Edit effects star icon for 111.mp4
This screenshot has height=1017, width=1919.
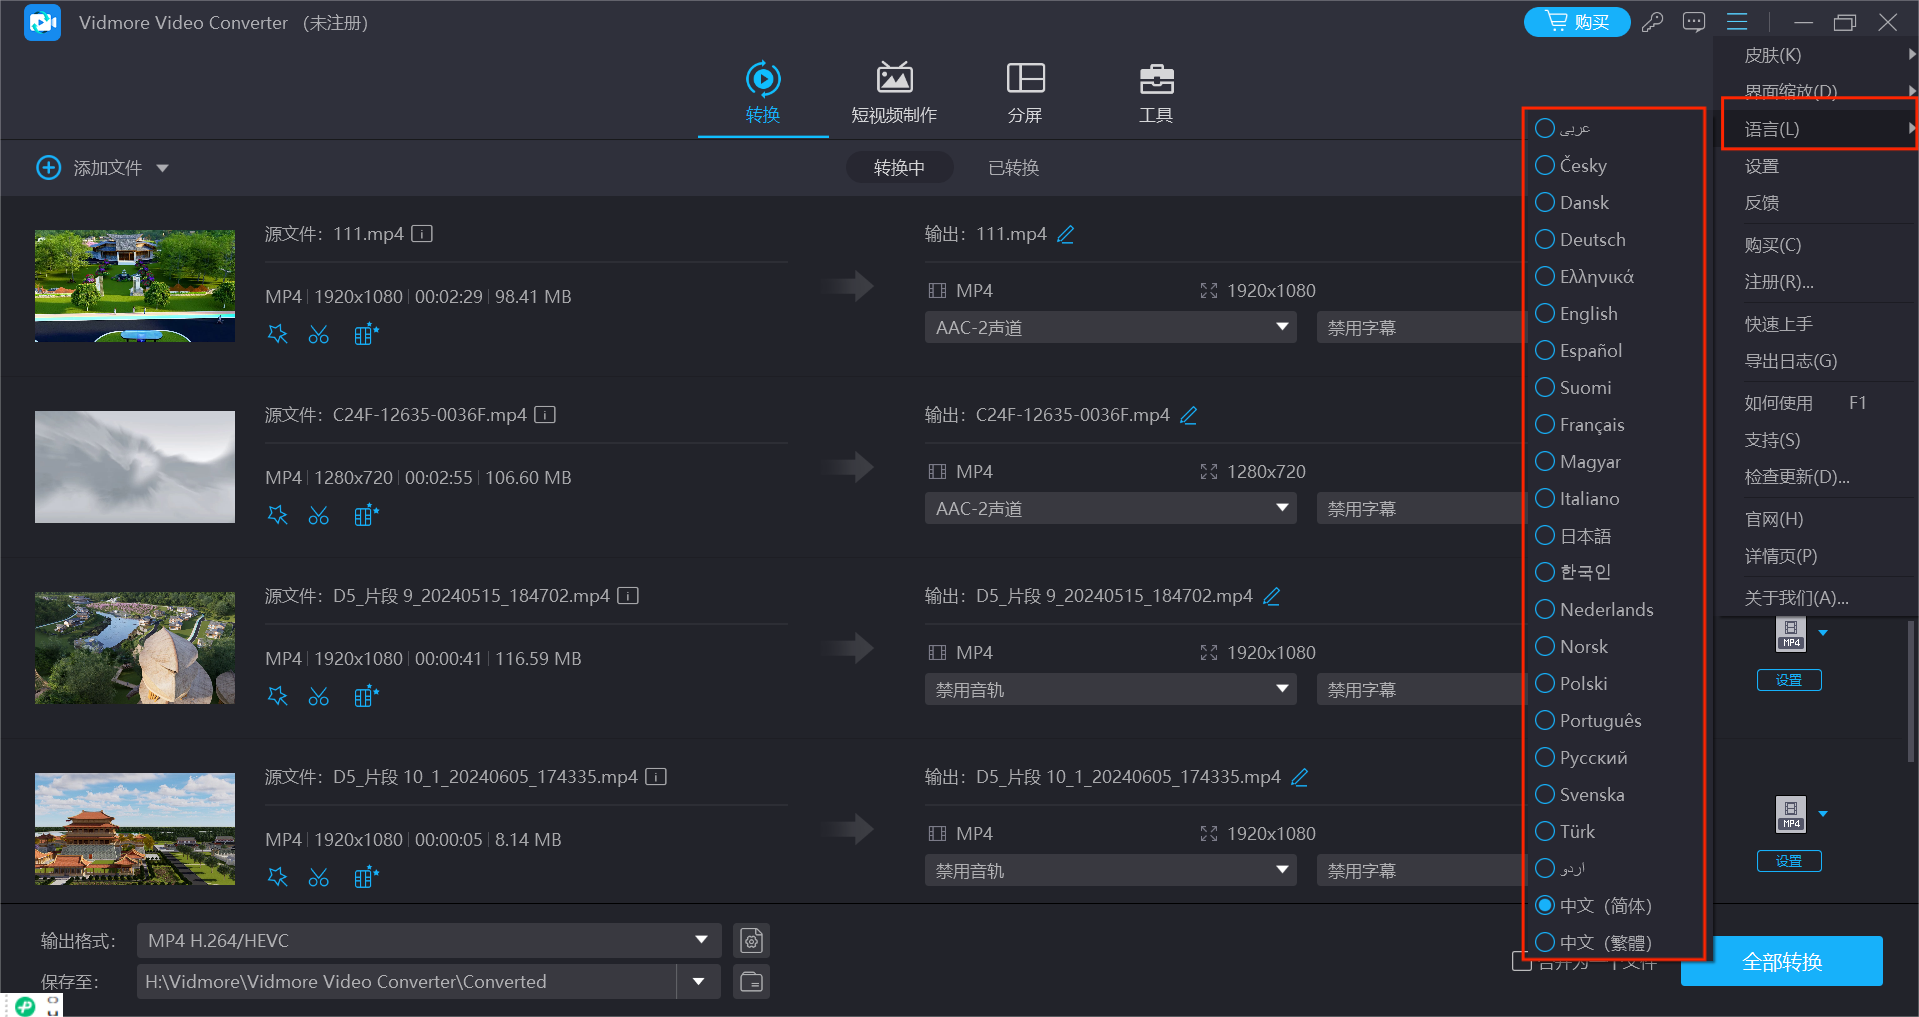pos(278,334)
